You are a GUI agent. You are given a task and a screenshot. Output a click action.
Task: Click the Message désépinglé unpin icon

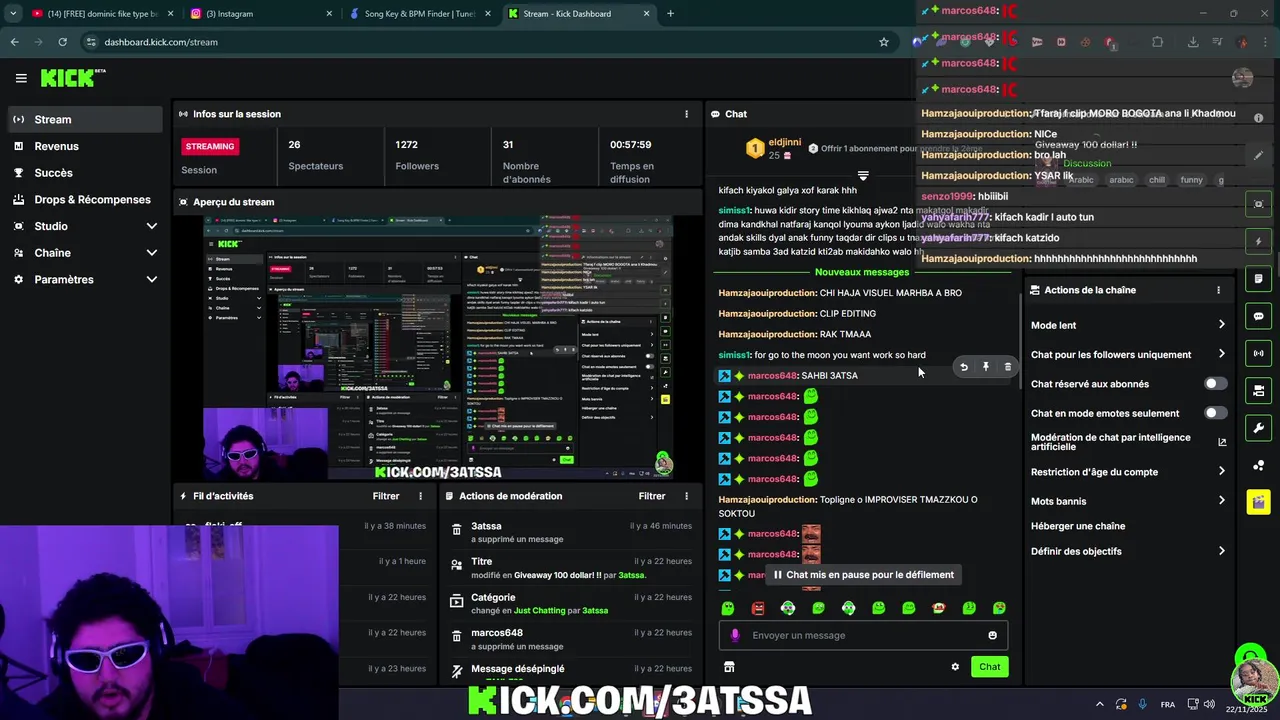coord(457,670)
